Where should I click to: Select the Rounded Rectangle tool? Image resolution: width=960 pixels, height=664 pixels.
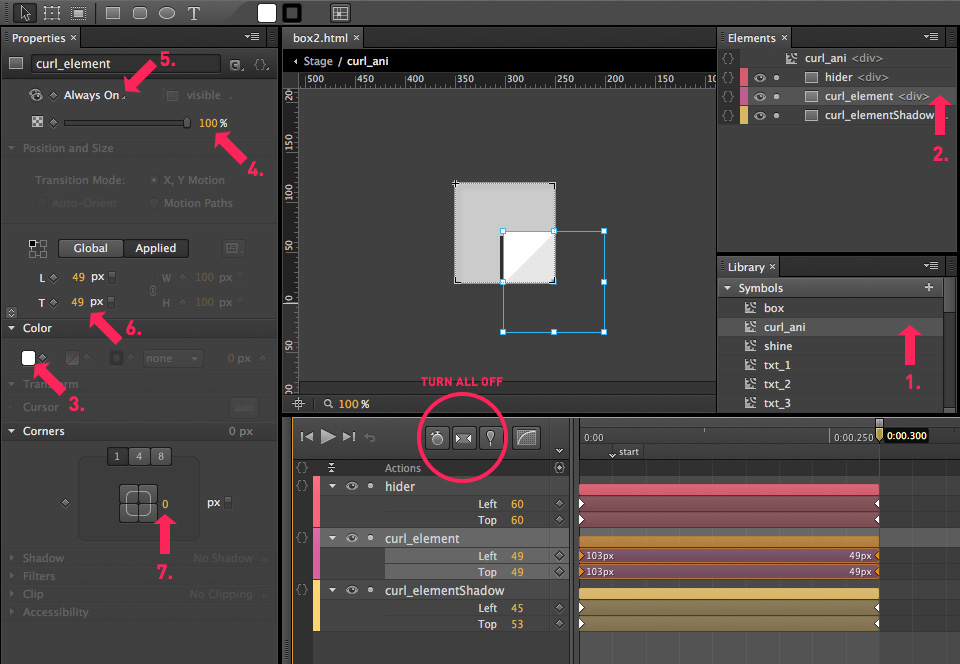pyautogui.click(x=140, y=13)
